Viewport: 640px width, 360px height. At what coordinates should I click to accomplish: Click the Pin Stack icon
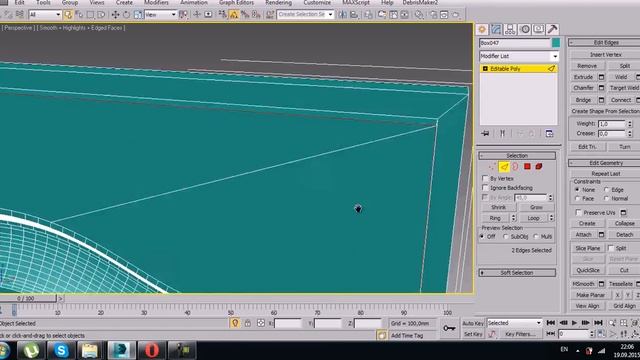pyautogui.click(x=485, y=133)
